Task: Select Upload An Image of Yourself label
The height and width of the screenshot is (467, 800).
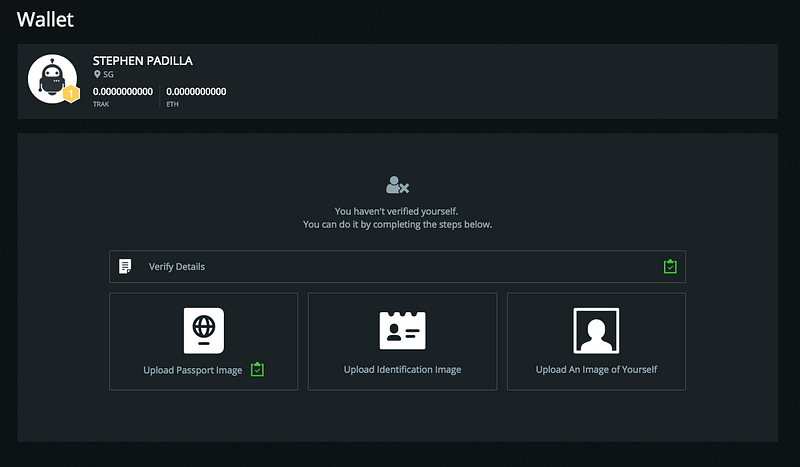Action: tap(596, 370)
